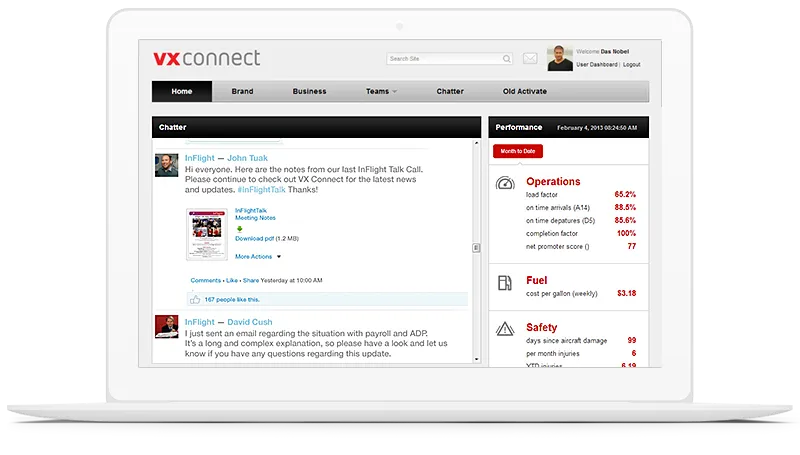Select the Home tab

click(x=182, y=91)
